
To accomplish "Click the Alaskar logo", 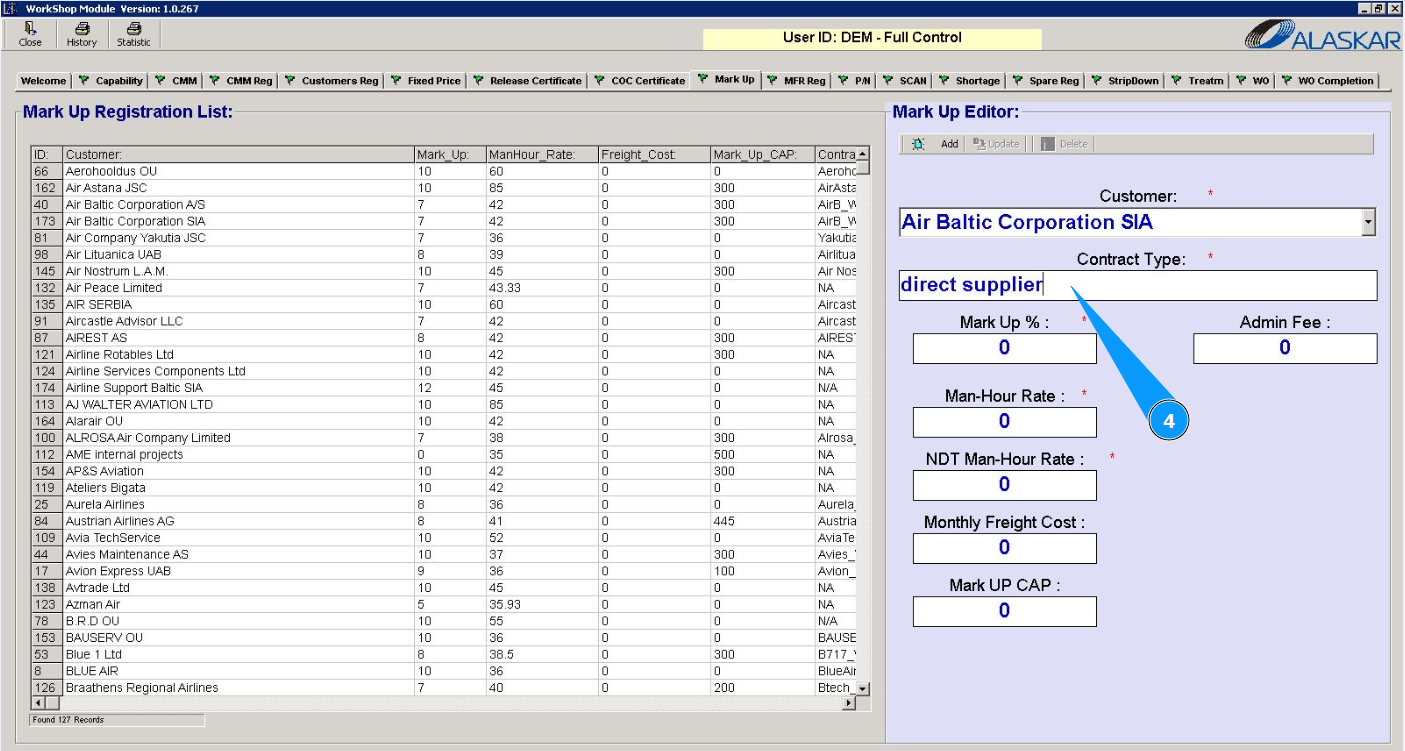I will click(x=1322, y=36).
